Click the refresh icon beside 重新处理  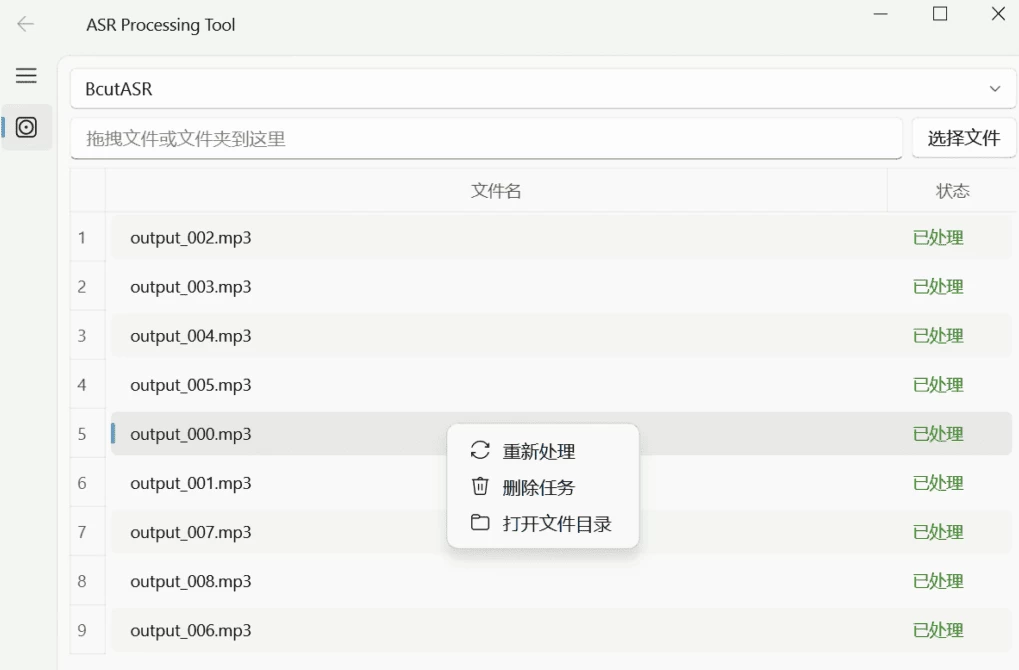tap(480, 451)
